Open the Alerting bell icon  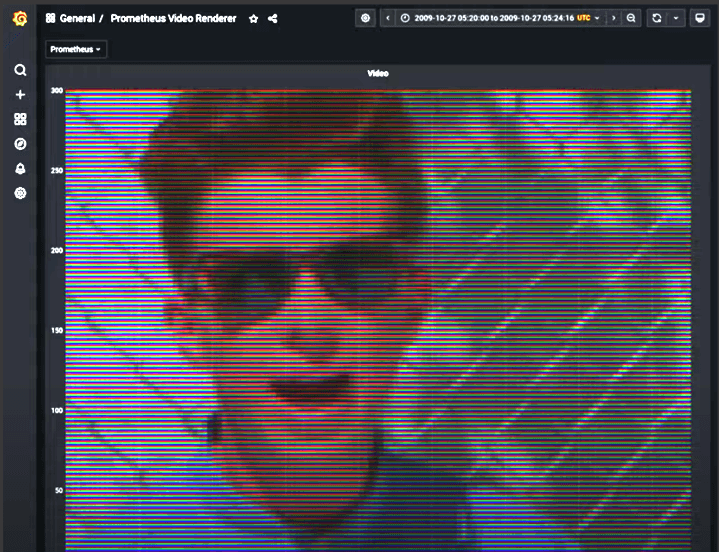click(x=20, y=169)
